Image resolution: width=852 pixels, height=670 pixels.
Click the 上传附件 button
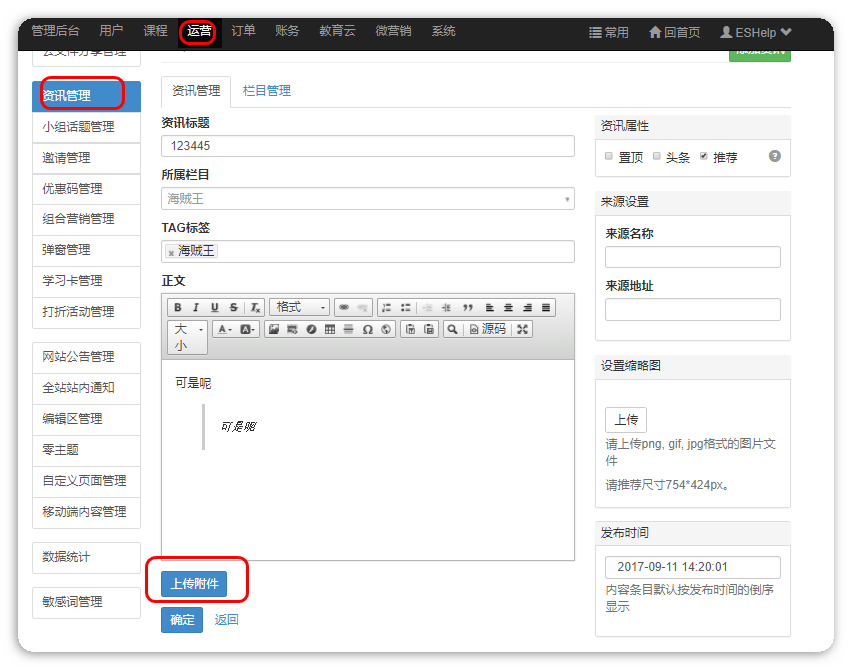click(x=194, y=584)
